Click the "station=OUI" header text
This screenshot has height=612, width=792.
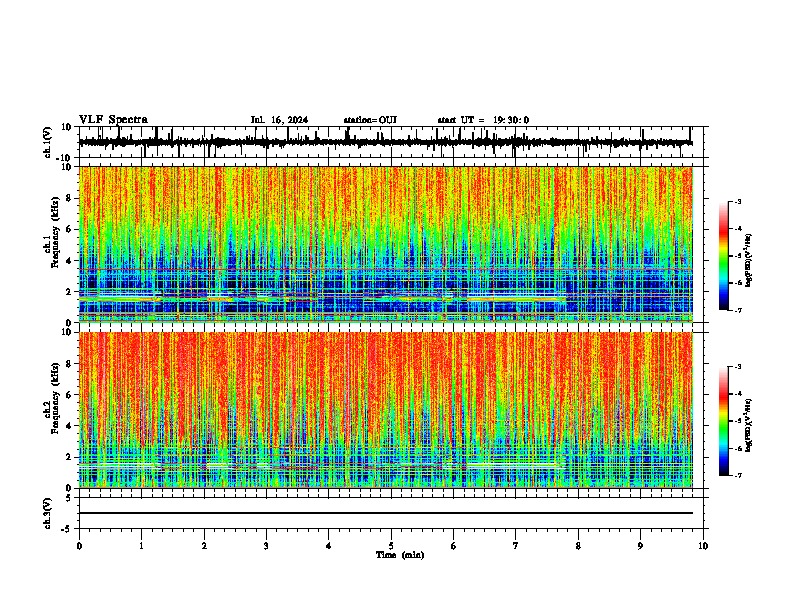pos(370,120)
